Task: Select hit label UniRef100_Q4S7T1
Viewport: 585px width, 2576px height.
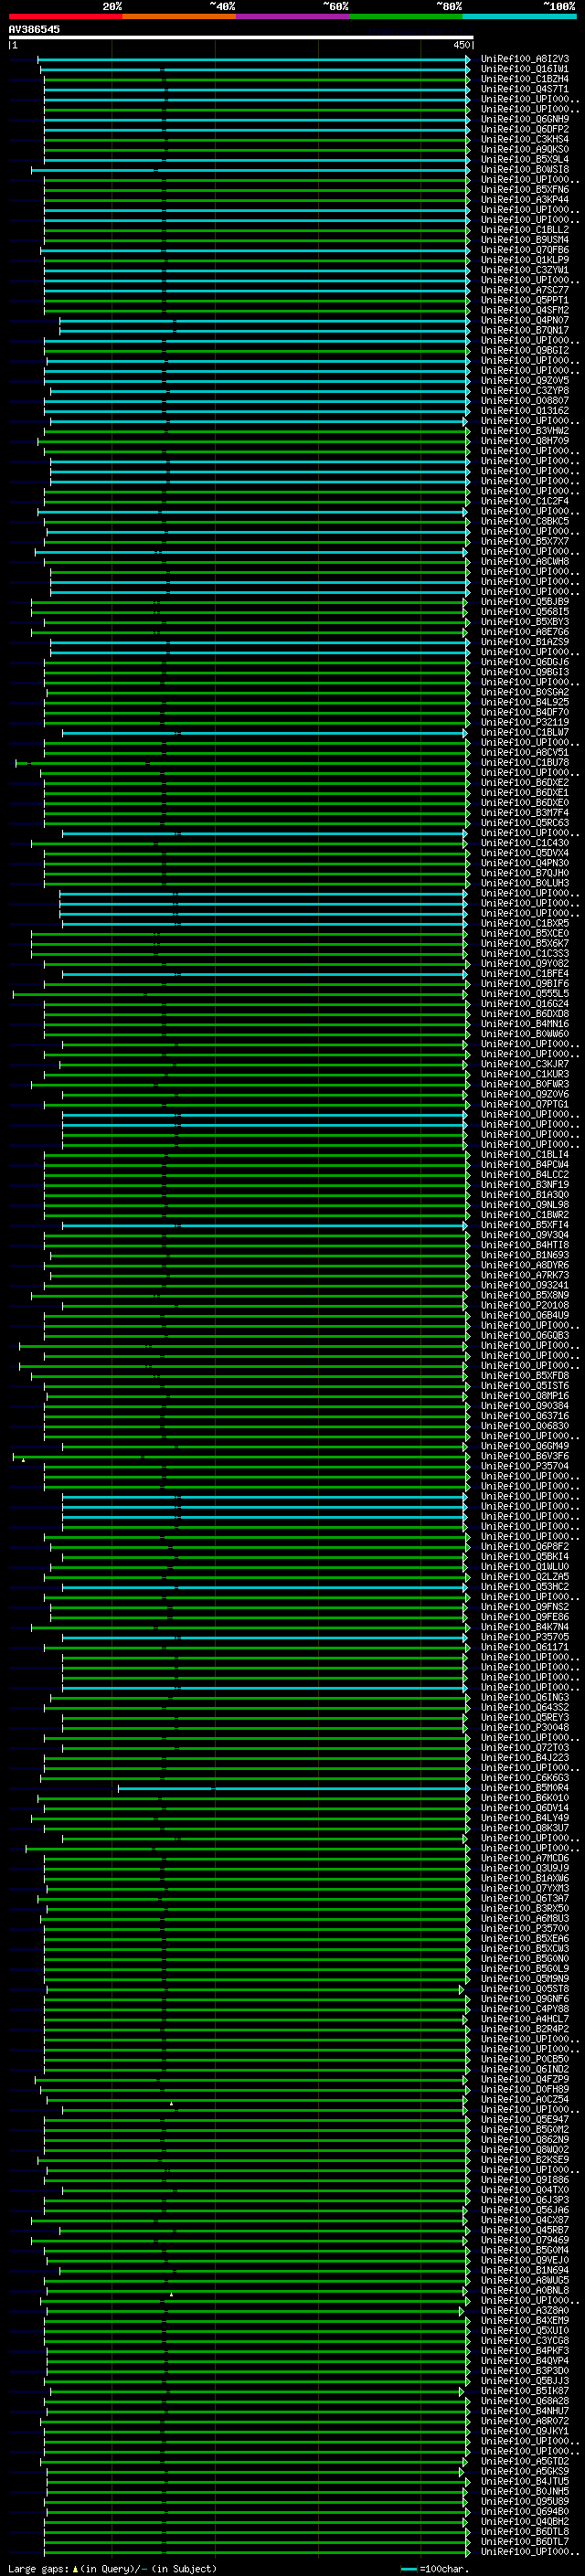Action: (x=525, y=89)
